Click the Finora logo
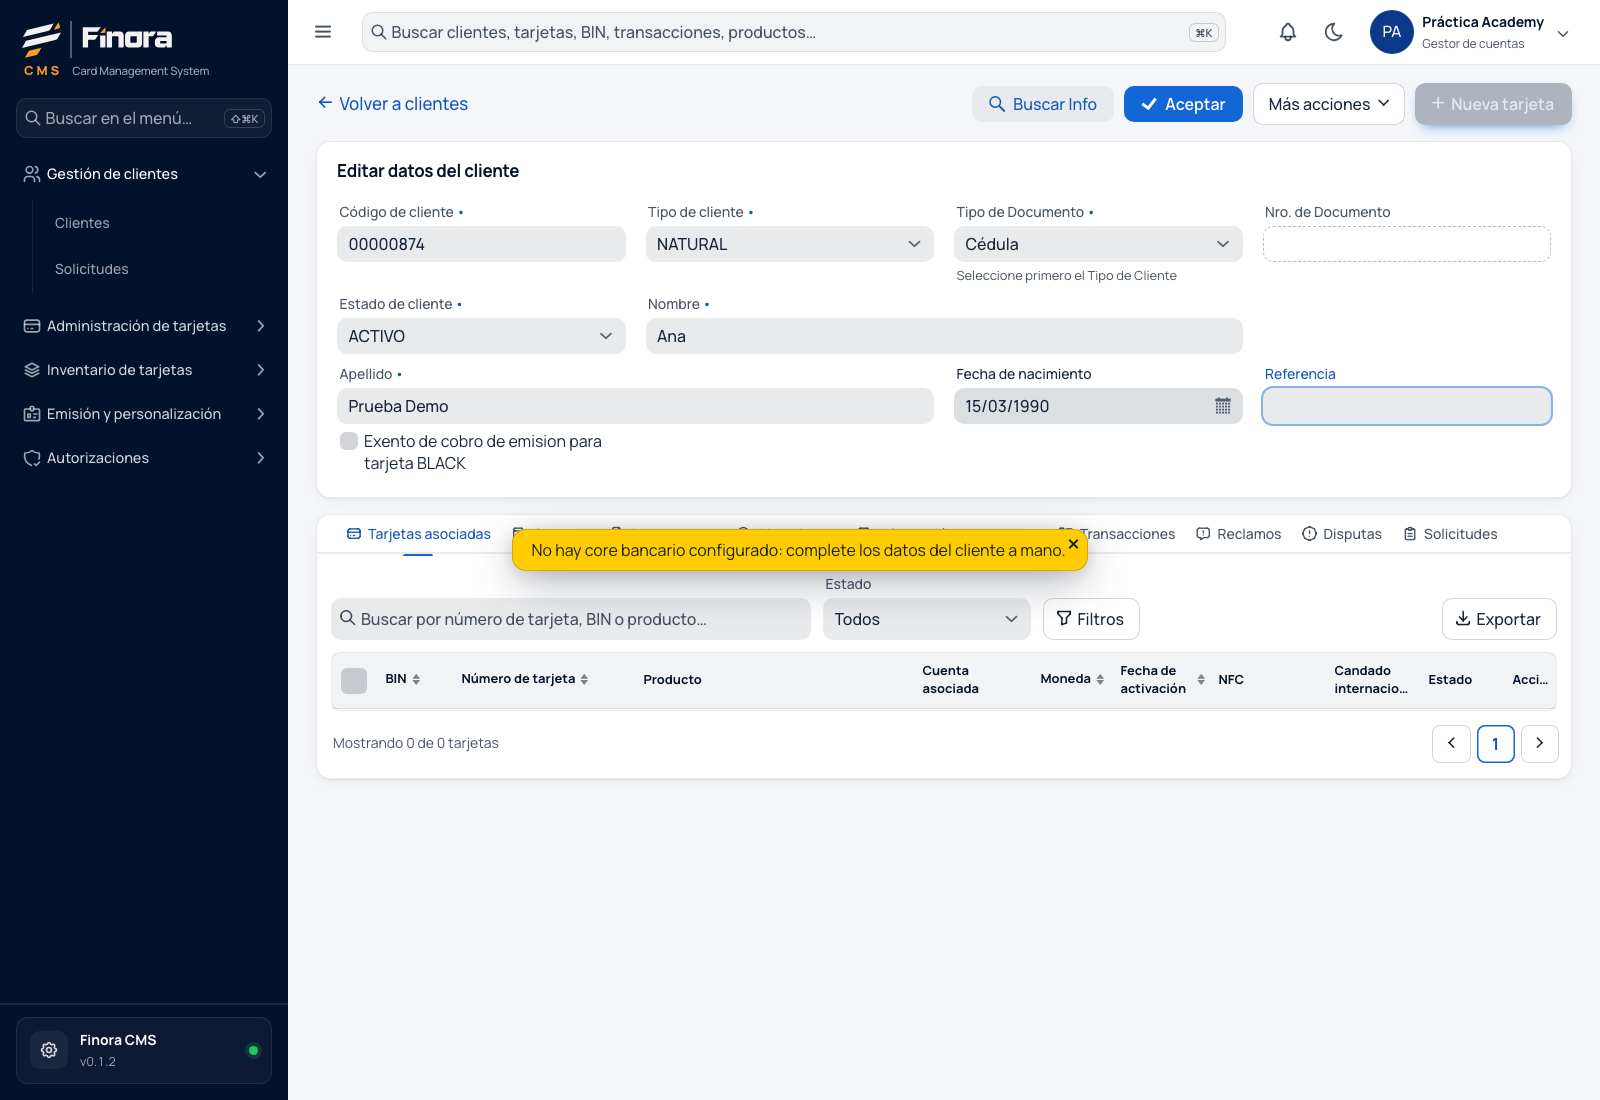 (x=98, y=40)
